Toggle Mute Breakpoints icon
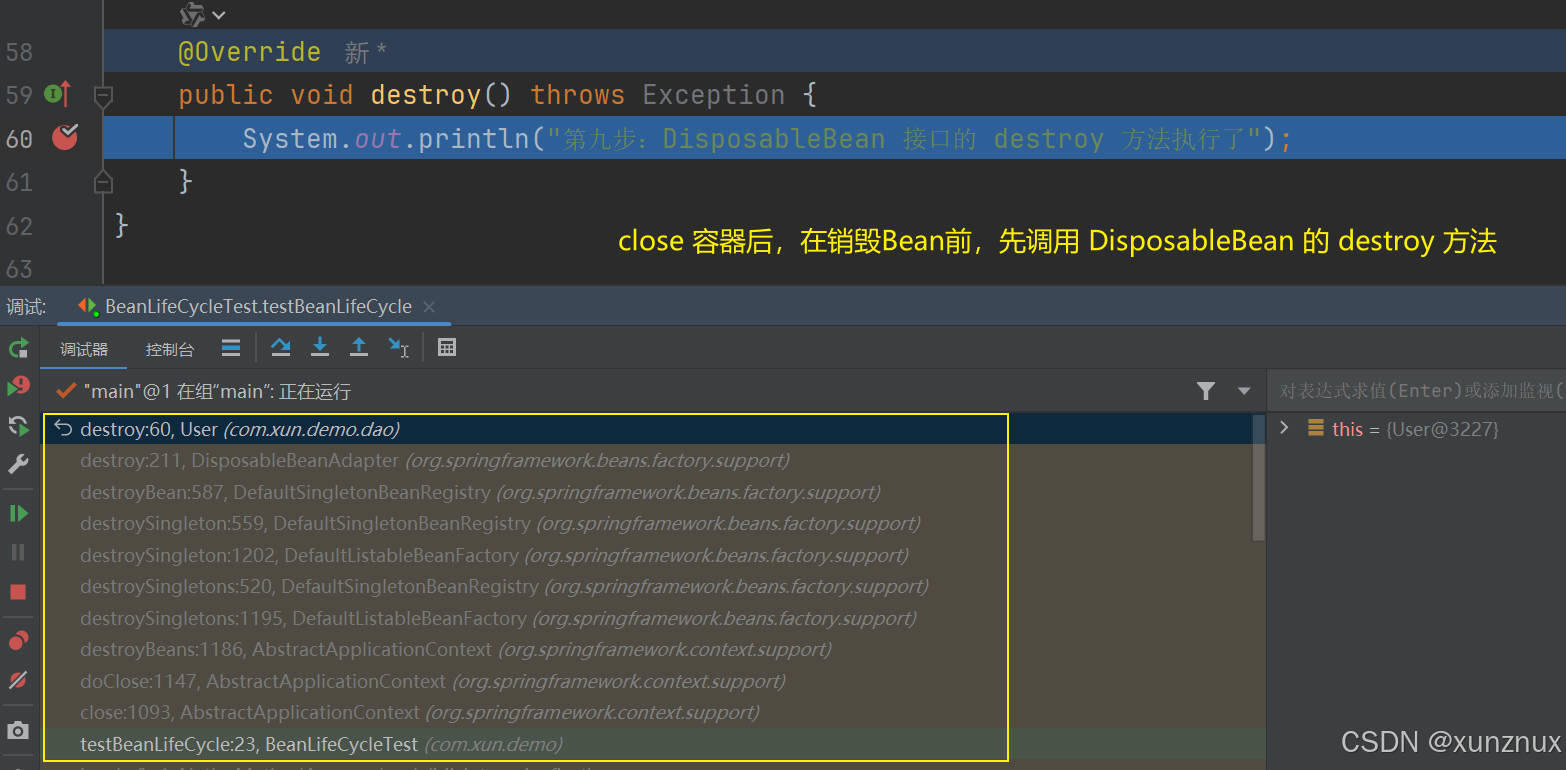 click(x=18, y=680)
